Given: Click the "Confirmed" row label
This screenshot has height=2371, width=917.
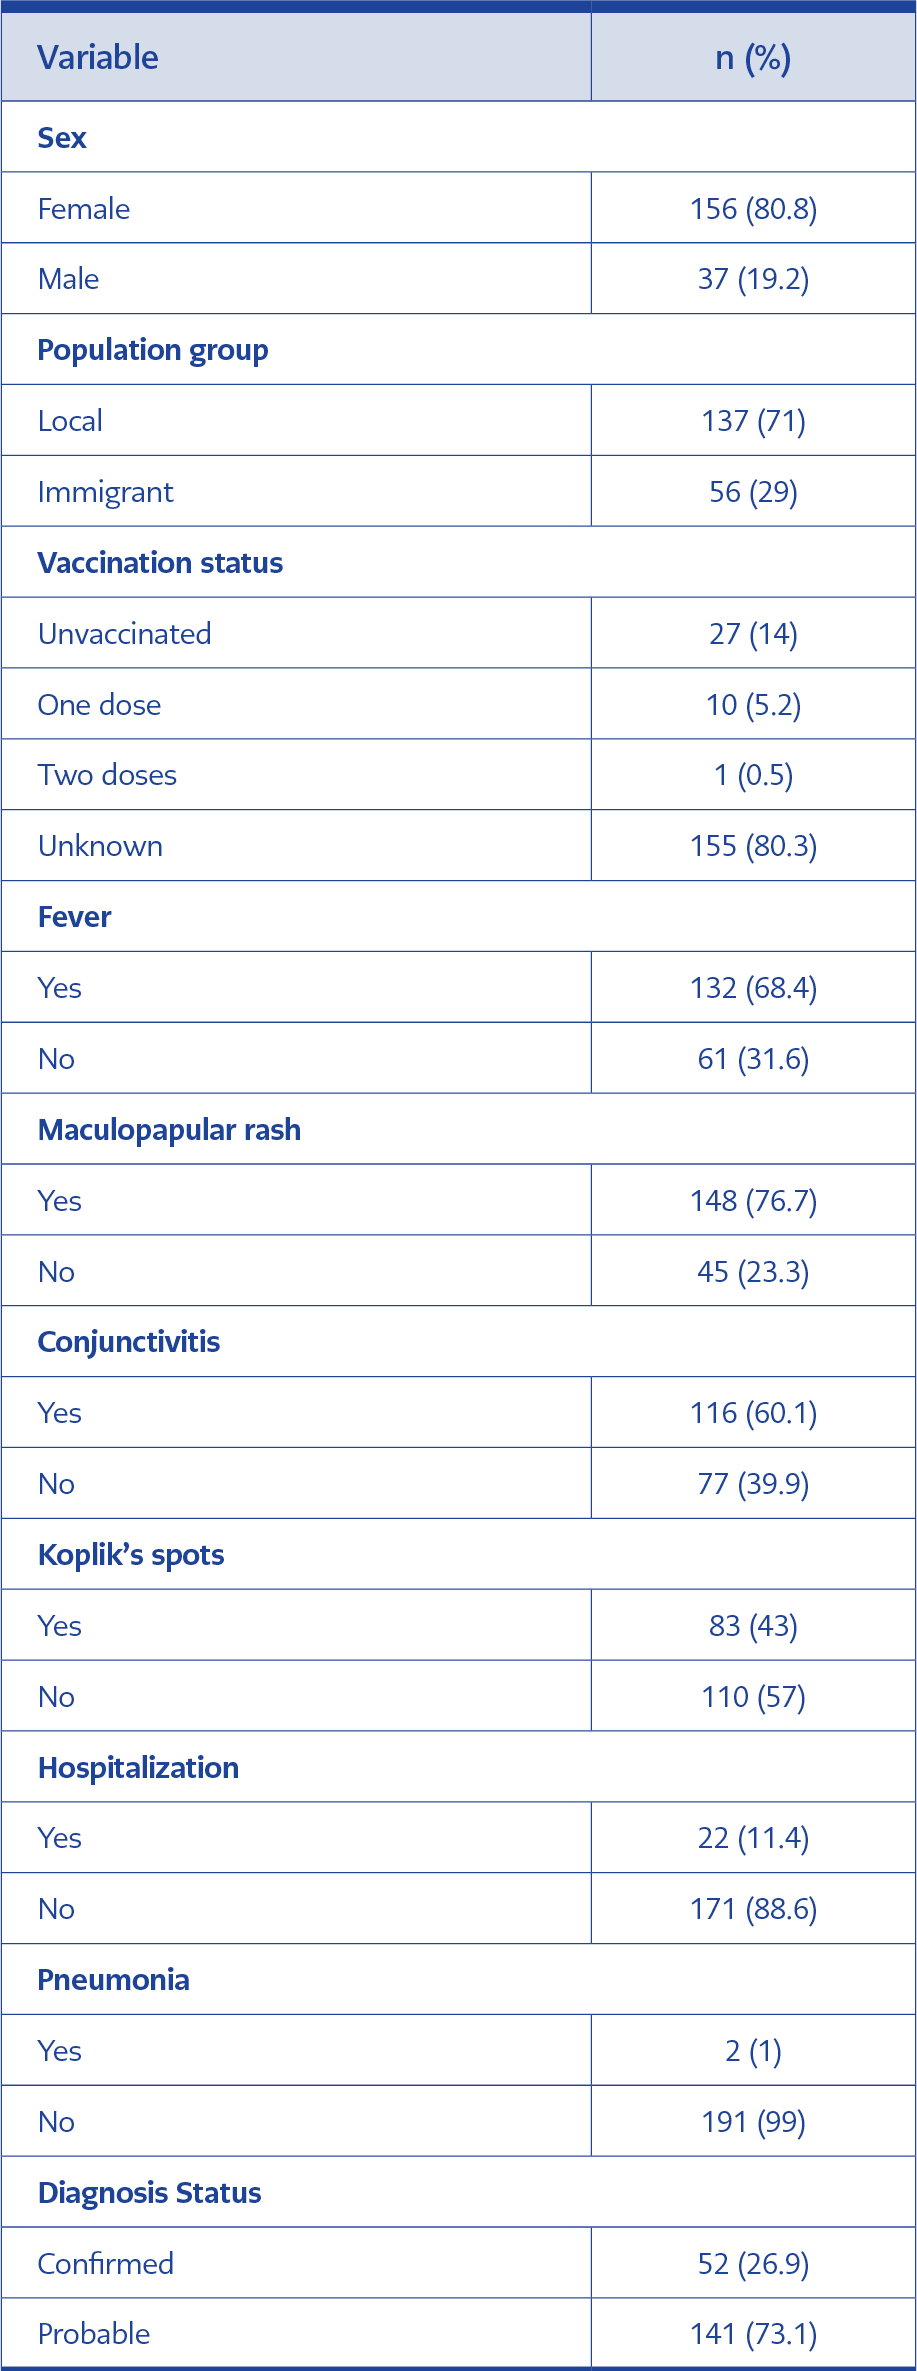Looking at the screenshot, I should 106,2263.
